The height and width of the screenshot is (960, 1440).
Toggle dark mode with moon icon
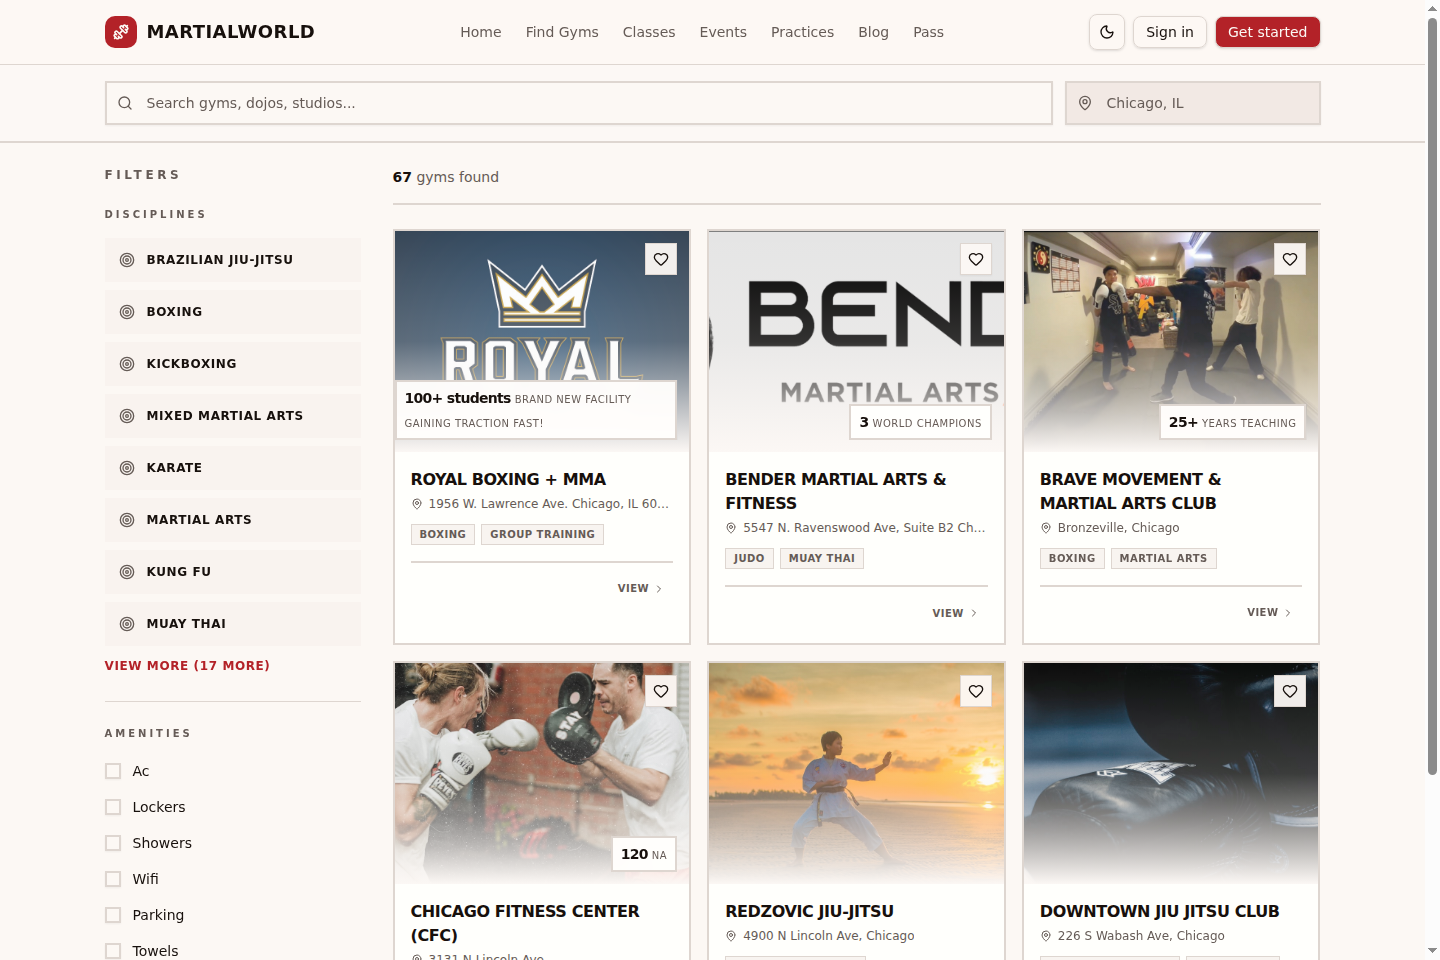point(1107,32)
